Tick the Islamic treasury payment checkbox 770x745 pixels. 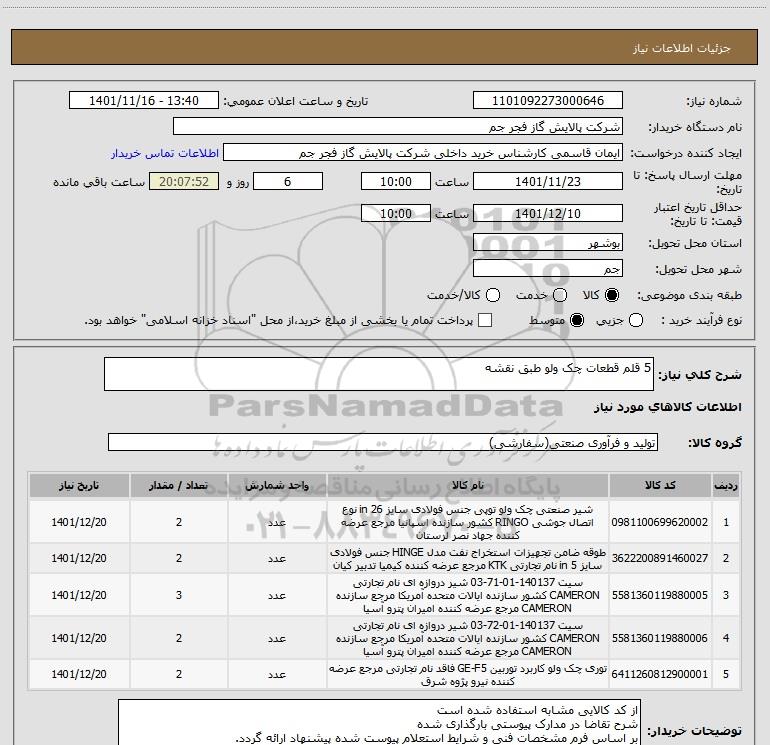pos(485,320)
